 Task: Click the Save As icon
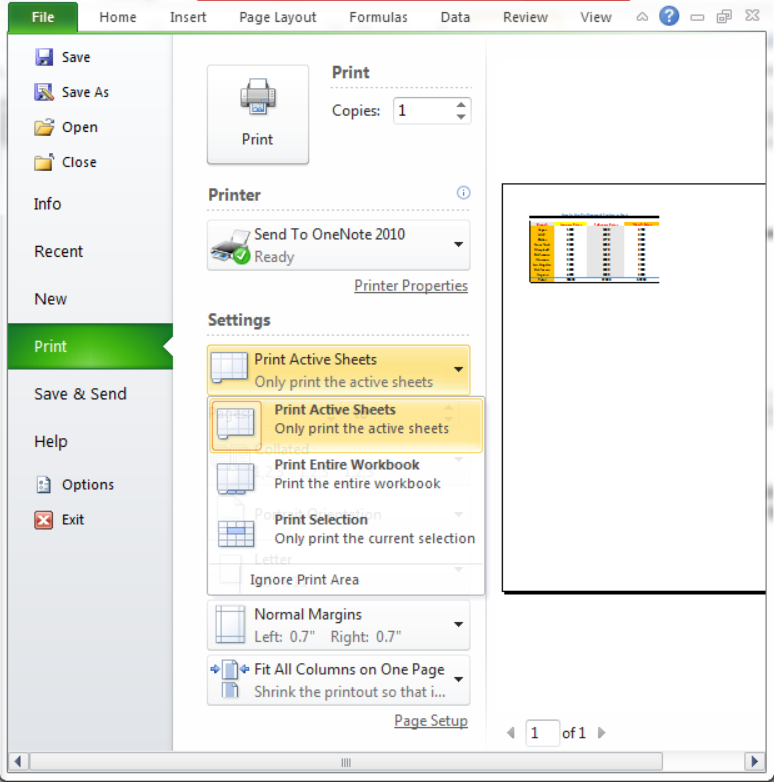pos(44,92)
